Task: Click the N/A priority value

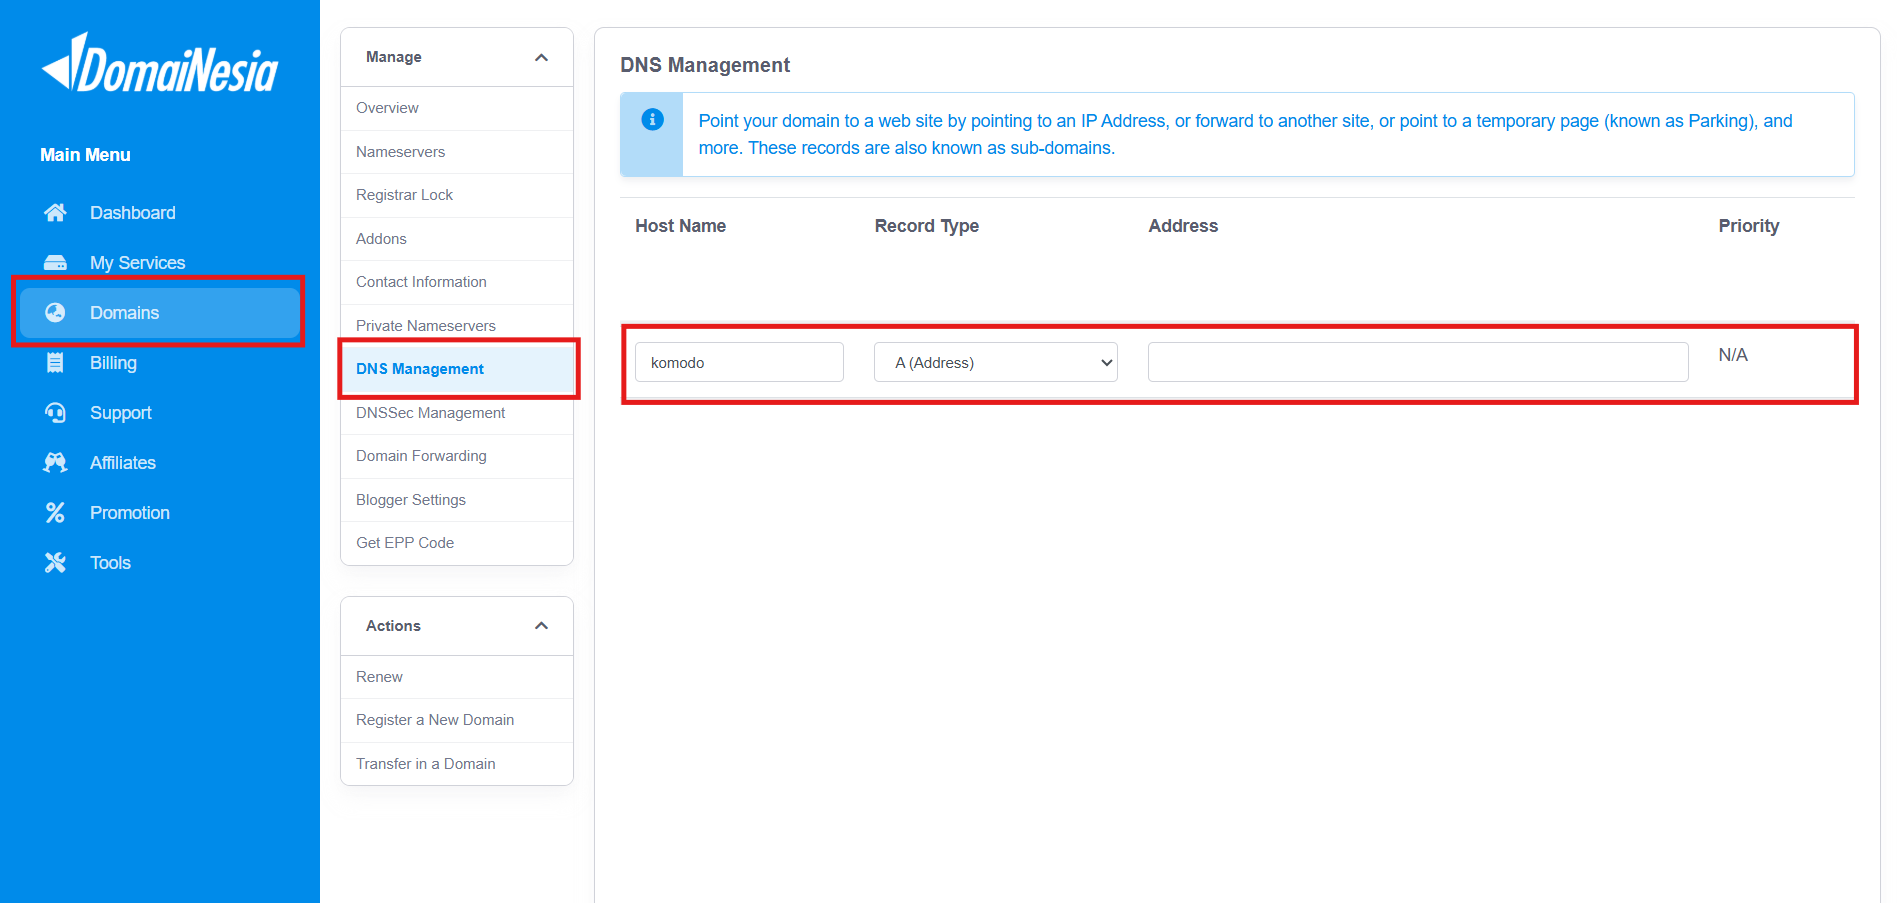Action: (x=1733, y=355)
